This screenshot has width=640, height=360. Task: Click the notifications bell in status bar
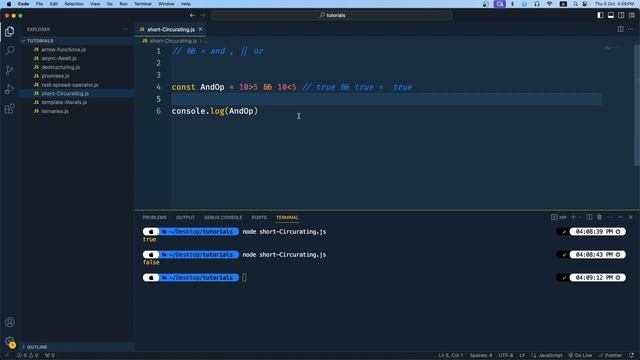click(x=632, y=356)
